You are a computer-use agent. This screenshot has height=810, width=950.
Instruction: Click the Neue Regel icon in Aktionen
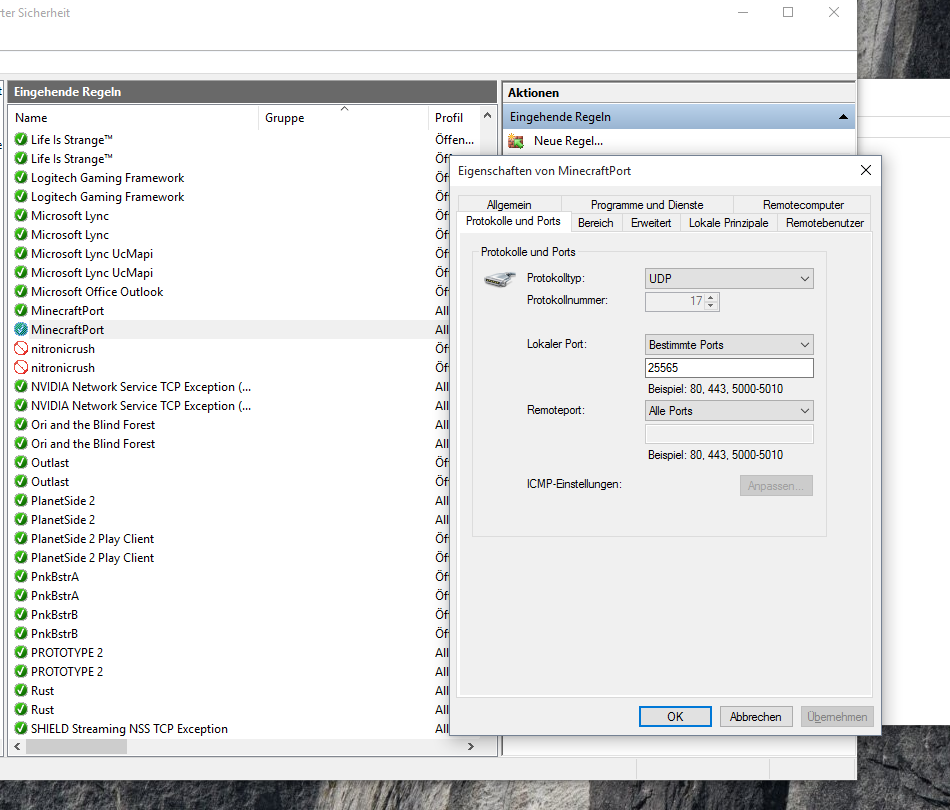pyautogui.click(x=516, y=141)
